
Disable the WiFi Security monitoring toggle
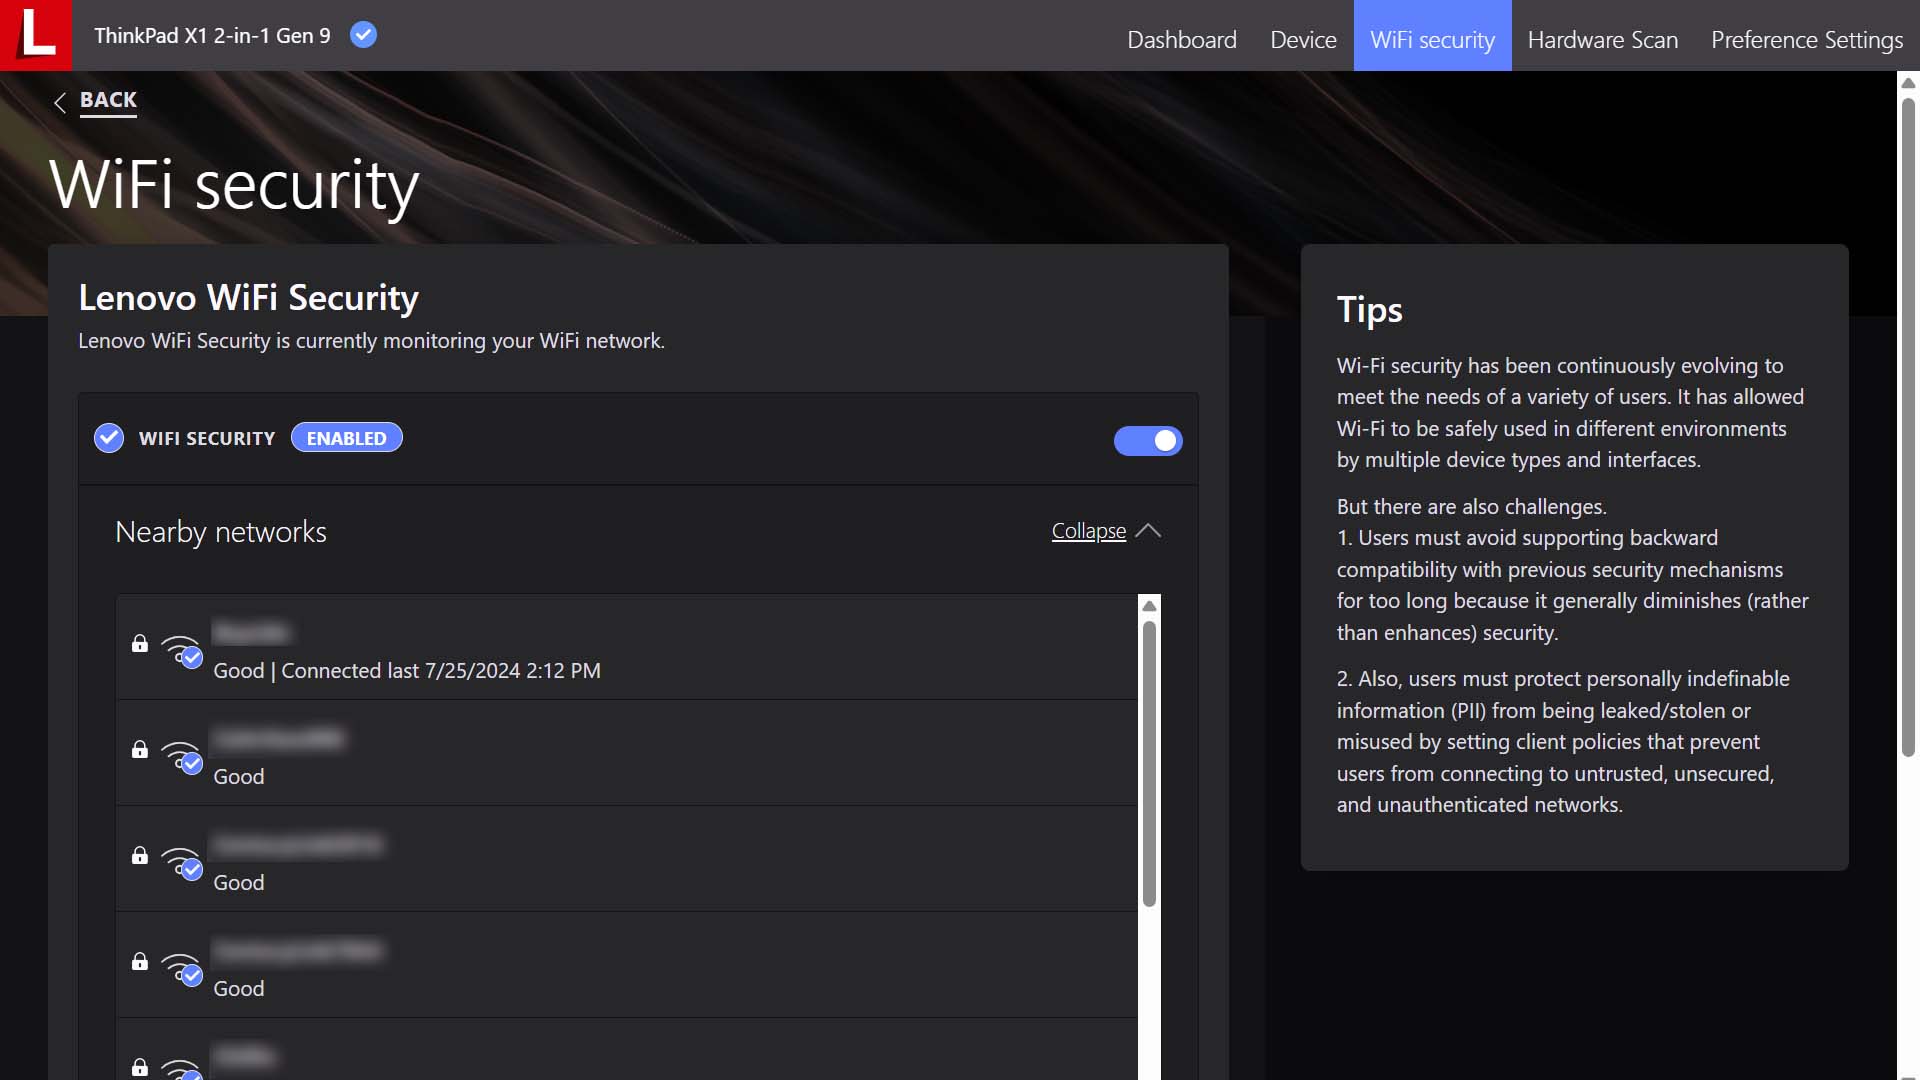(1147, 439)
